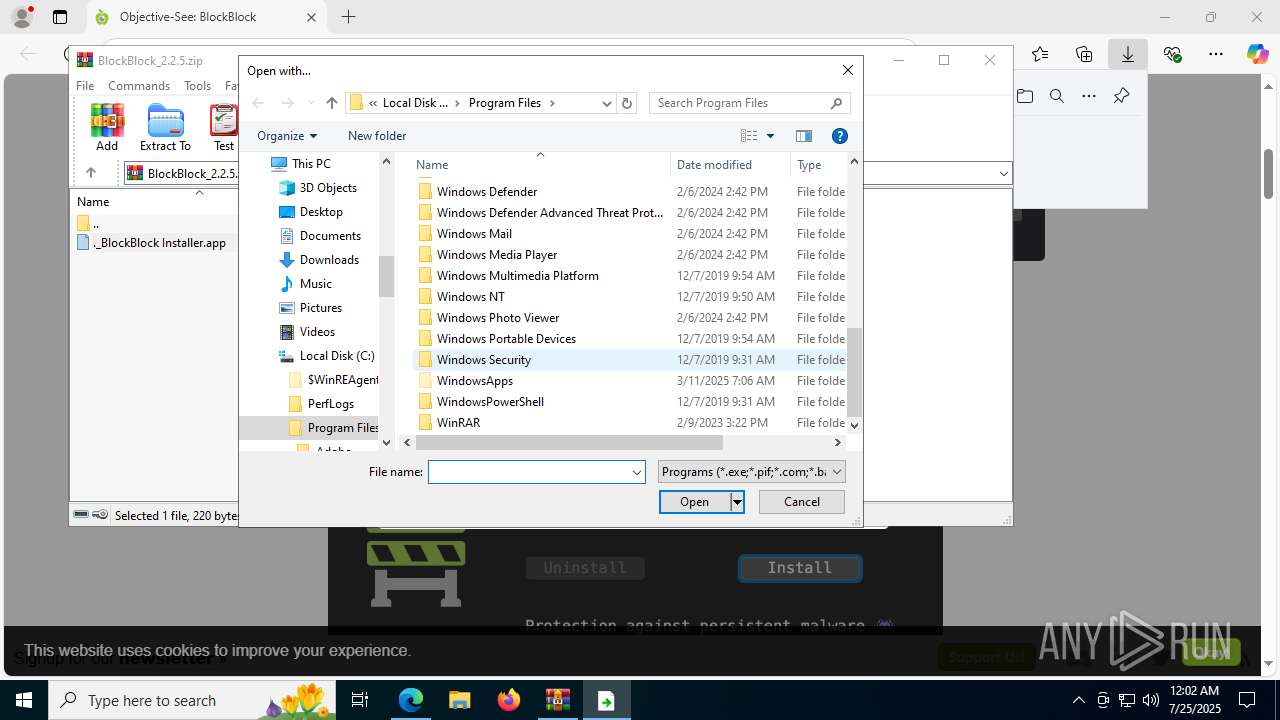Open Windows Start menu
The height and width of the screenshot is (720, 1280).
24,700
